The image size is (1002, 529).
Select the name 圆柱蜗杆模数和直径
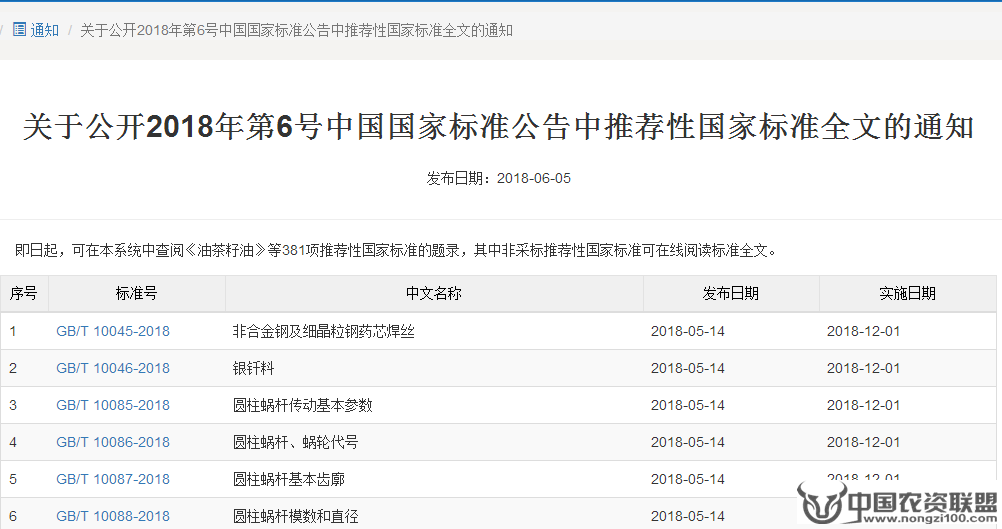tap(296, 516)
